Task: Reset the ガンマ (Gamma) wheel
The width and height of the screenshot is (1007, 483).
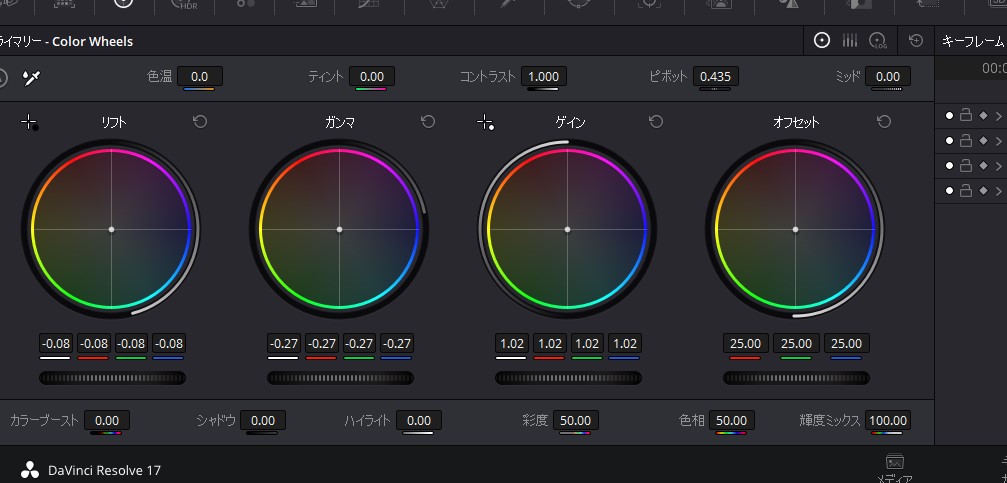Action: pyautogui.click(x=428, y=121)
